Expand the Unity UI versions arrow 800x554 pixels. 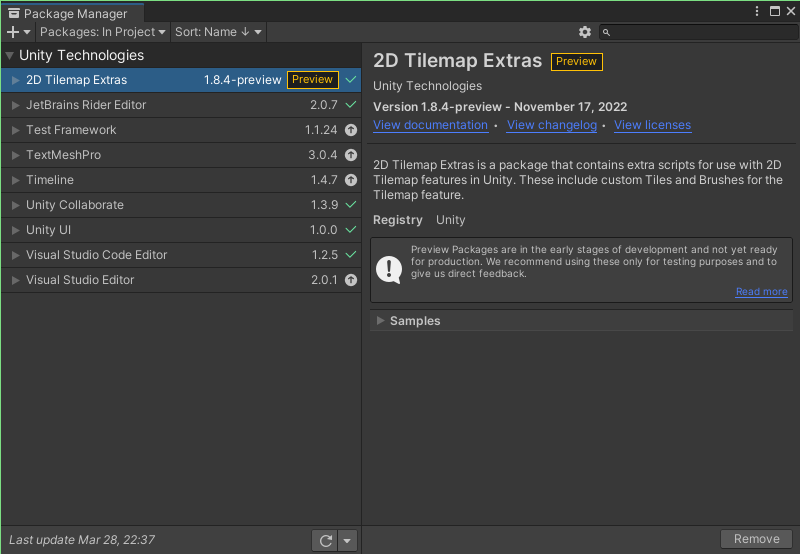[x=15, y=230]
